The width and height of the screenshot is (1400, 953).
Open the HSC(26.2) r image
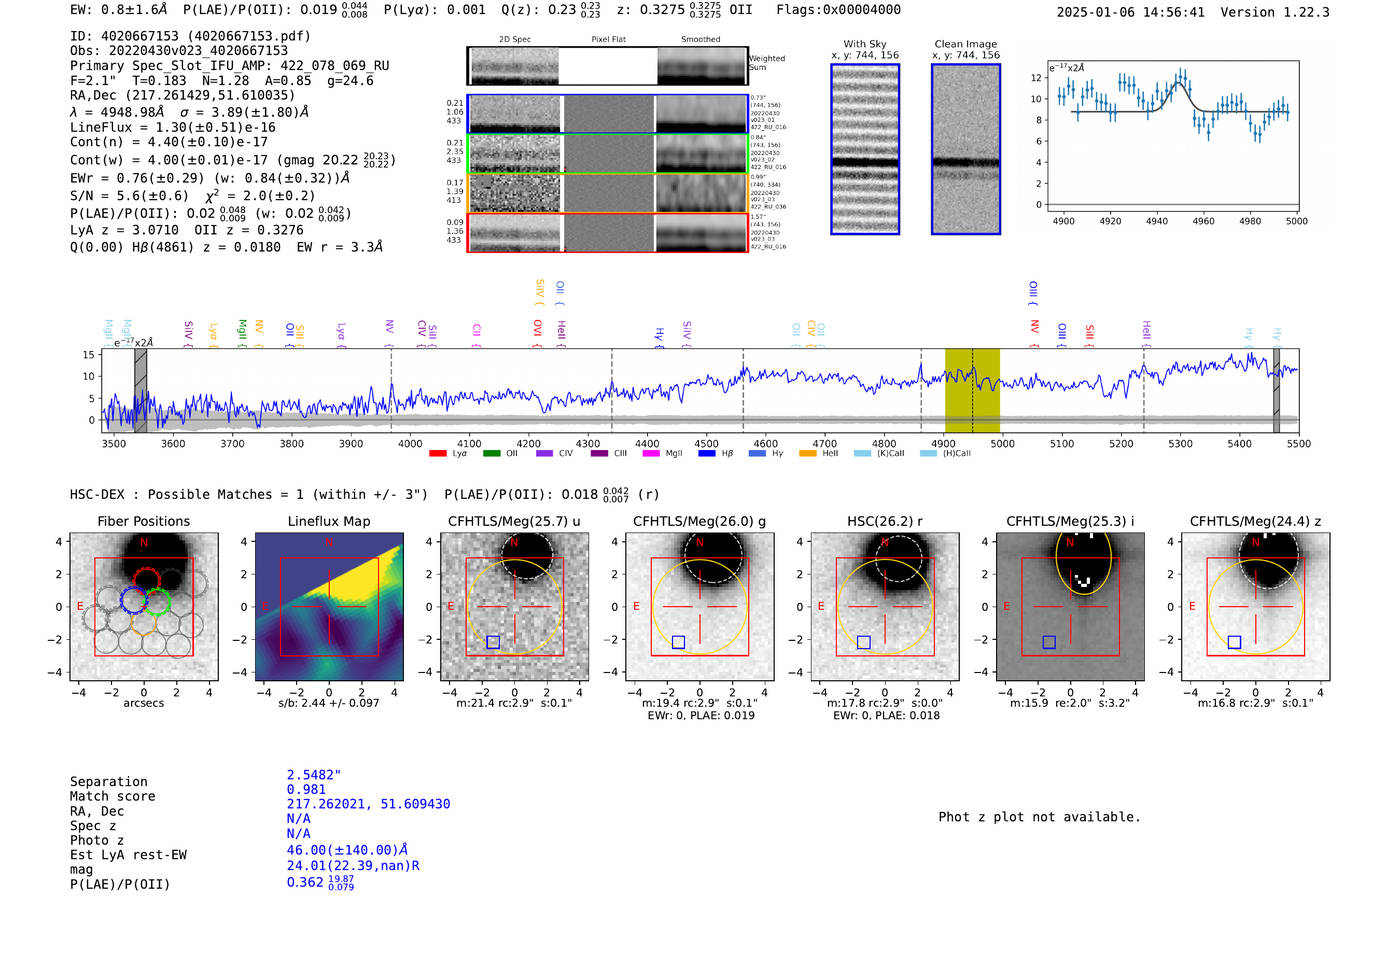(x=885, y=606)
